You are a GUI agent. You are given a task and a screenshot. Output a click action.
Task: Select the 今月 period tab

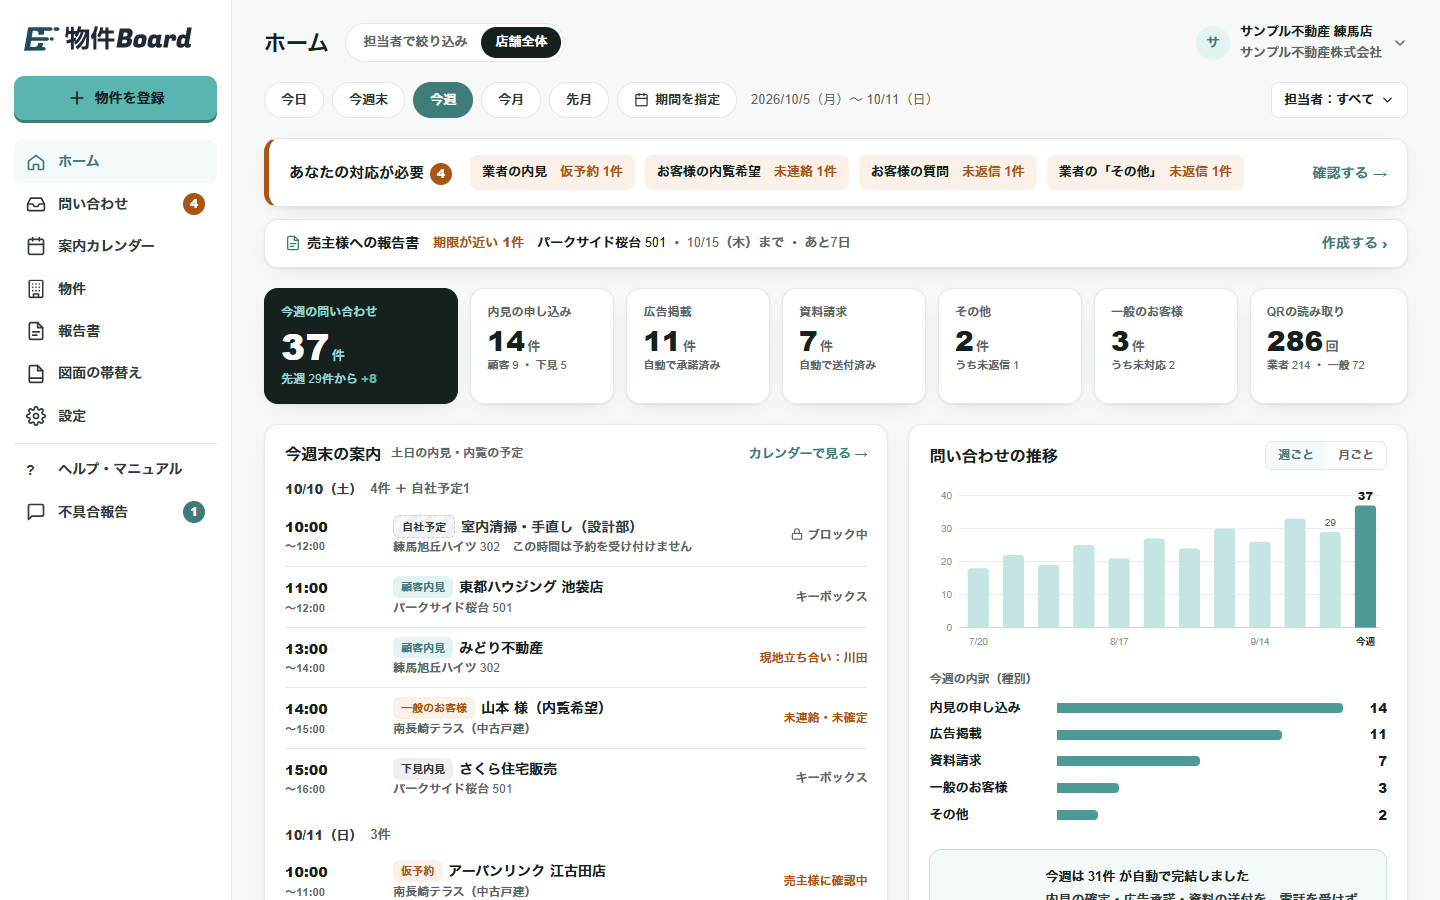click(511, 100)
